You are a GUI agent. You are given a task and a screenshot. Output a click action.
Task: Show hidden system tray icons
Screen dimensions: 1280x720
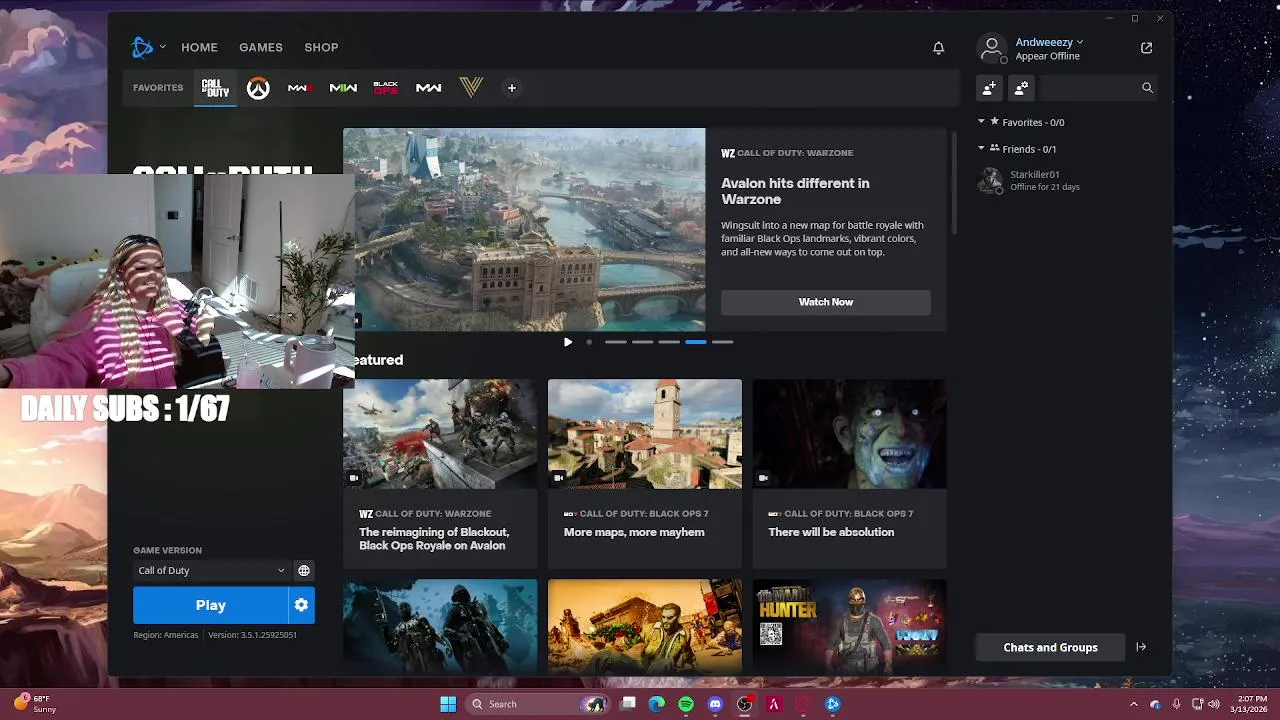1133,704
